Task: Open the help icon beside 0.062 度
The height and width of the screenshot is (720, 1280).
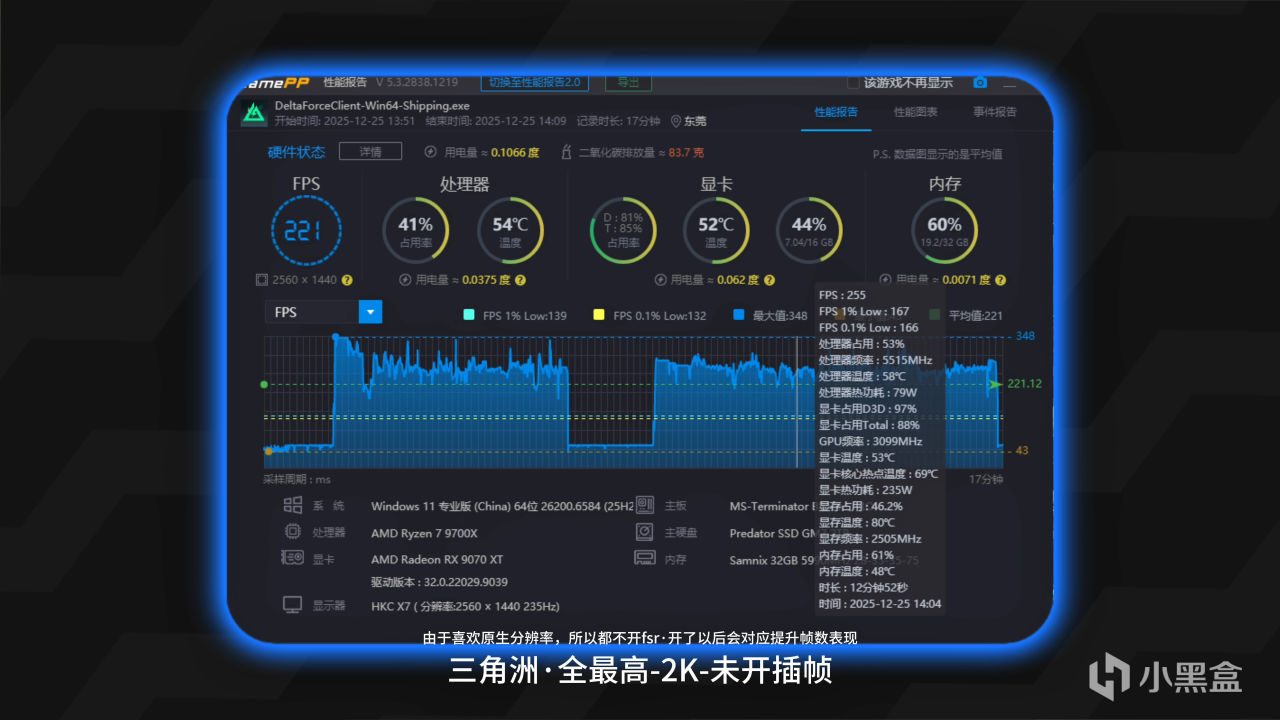Action: tap(768, 280)
